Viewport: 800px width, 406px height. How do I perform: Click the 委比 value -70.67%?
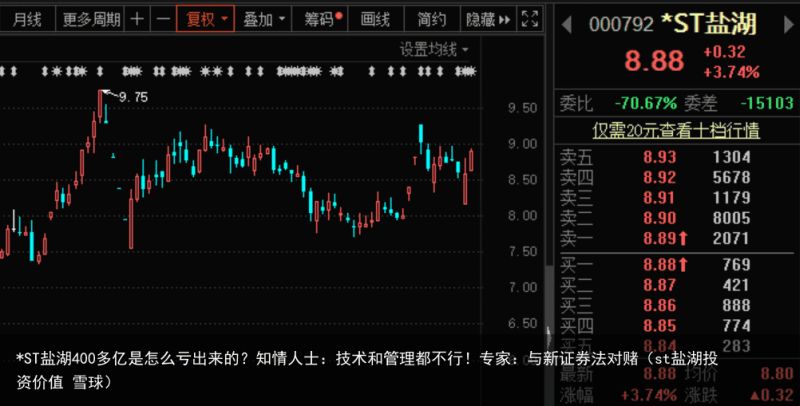645,104
